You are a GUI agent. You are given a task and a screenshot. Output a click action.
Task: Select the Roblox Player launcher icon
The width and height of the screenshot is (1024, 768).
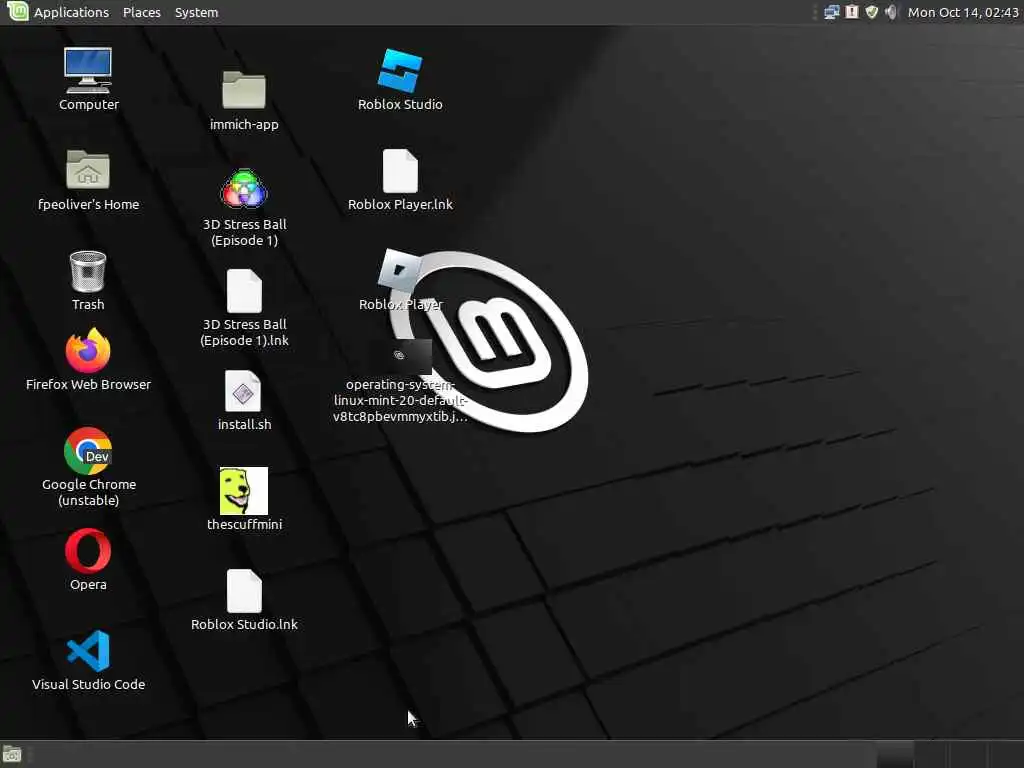(400, 270)
